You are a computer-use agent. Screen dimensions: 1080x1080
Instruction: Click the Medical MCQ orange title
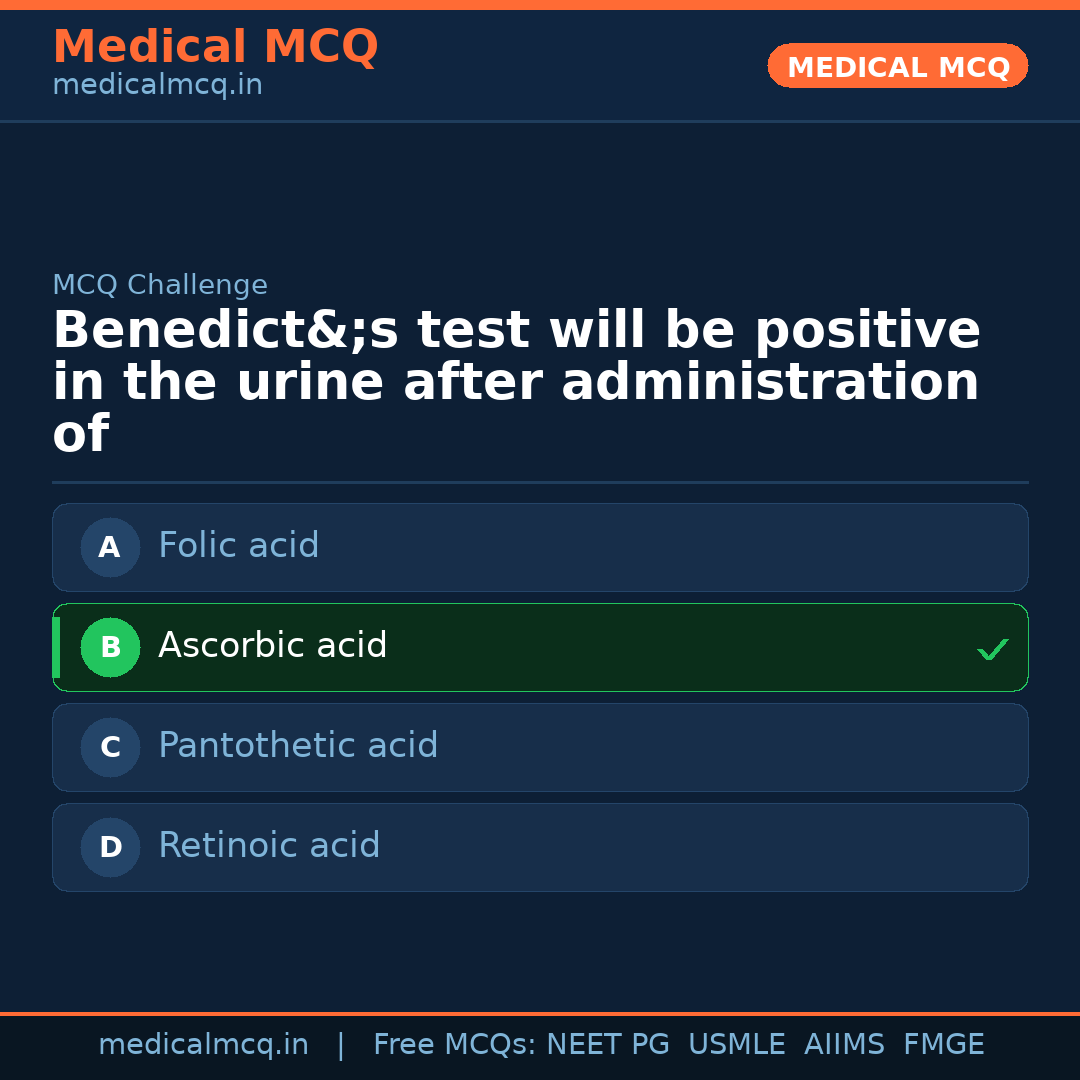tap(215, 47)
